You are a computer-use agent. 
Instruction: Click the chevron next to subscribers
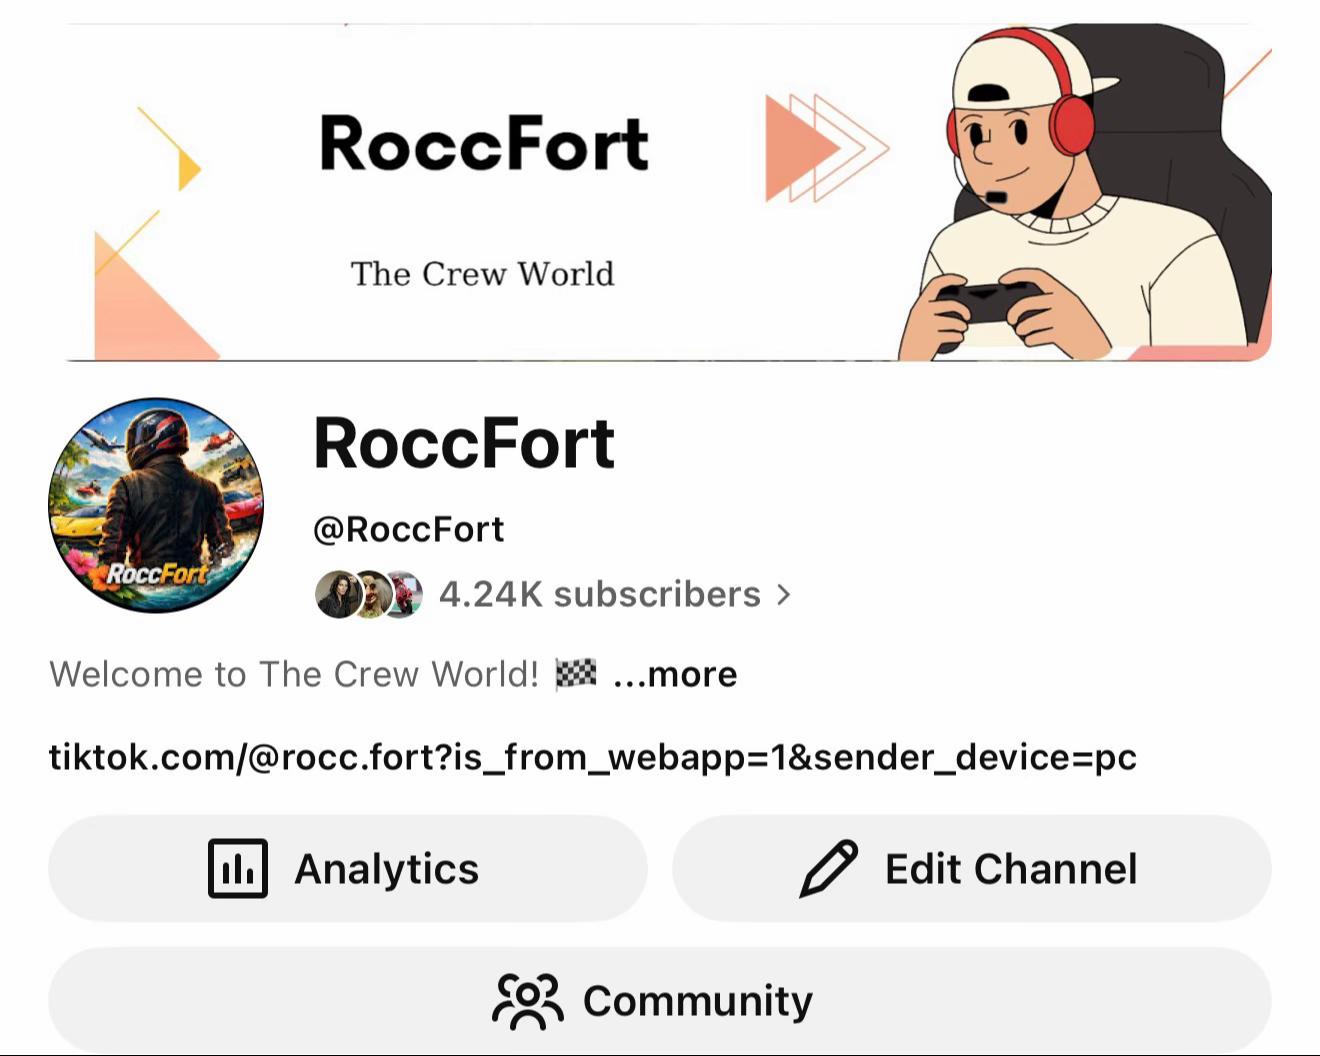point(784,595)
